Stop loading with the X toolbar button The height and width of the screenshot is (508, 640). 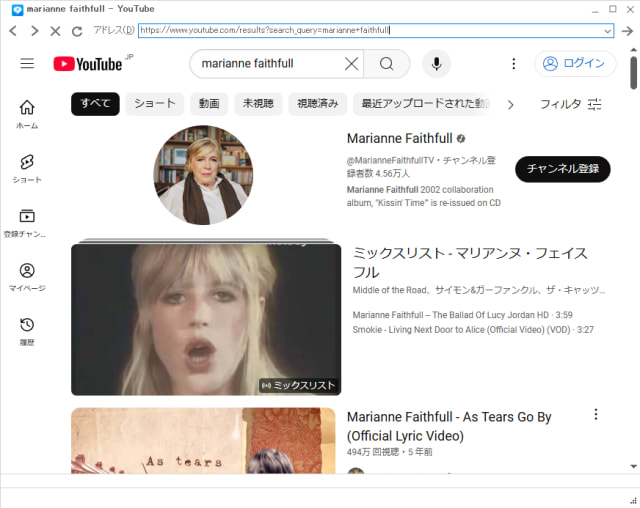coord(55,31)
